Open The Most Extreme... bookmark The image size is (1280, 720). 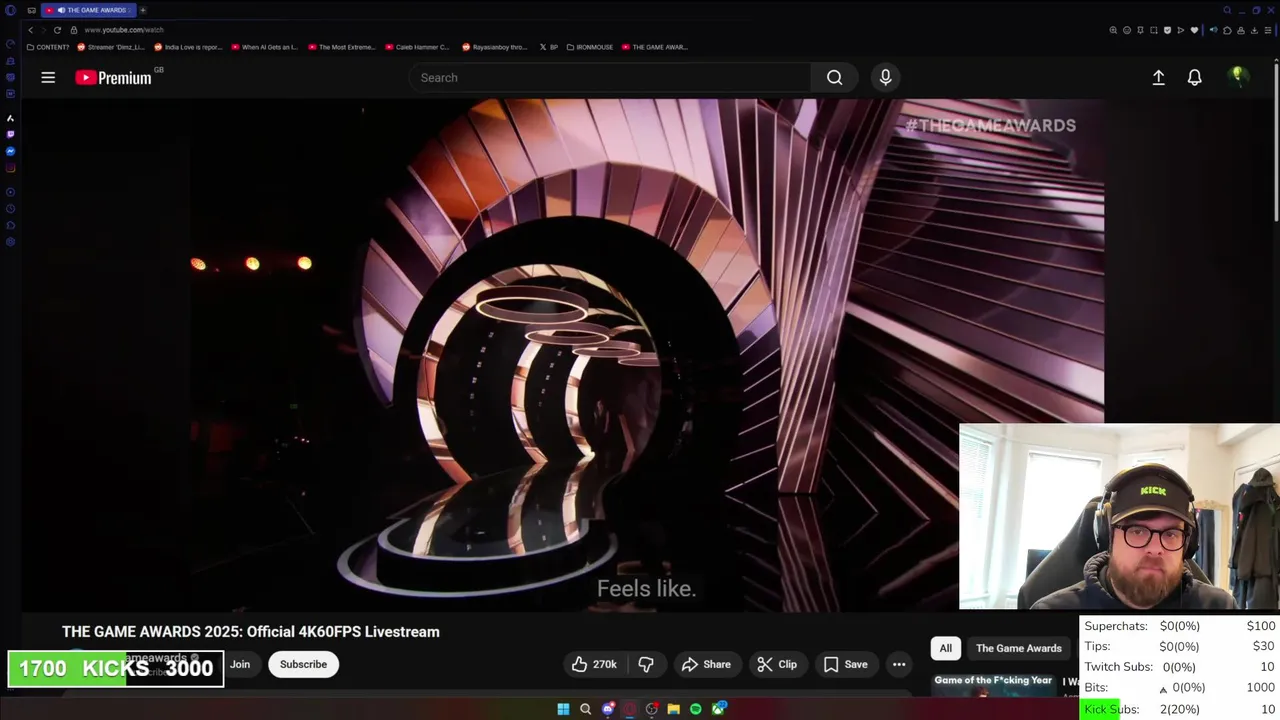(x=342, y=47)
